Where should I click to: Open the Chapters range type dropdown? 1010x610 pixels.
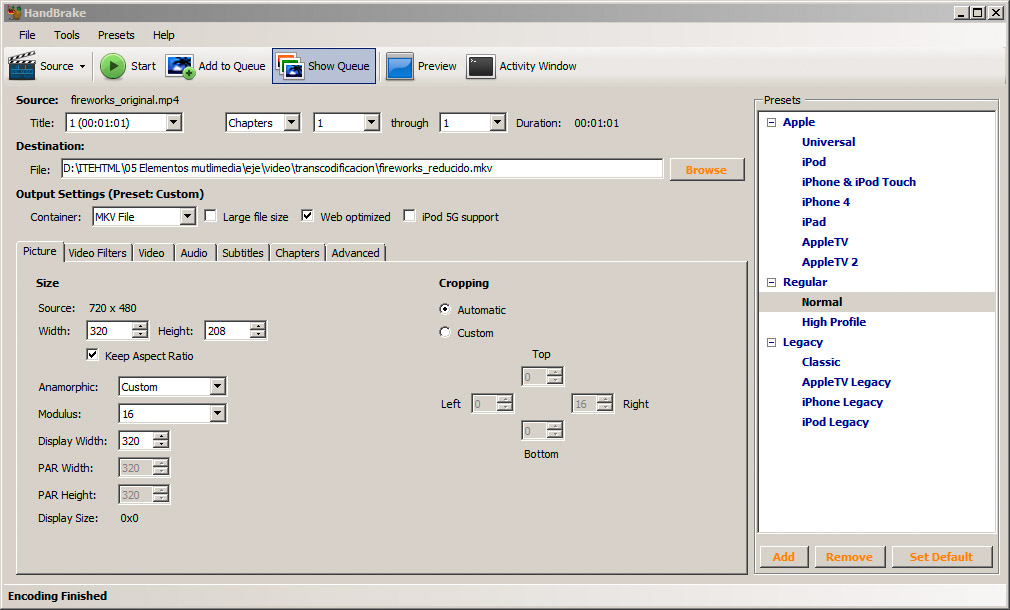(292, 122)
